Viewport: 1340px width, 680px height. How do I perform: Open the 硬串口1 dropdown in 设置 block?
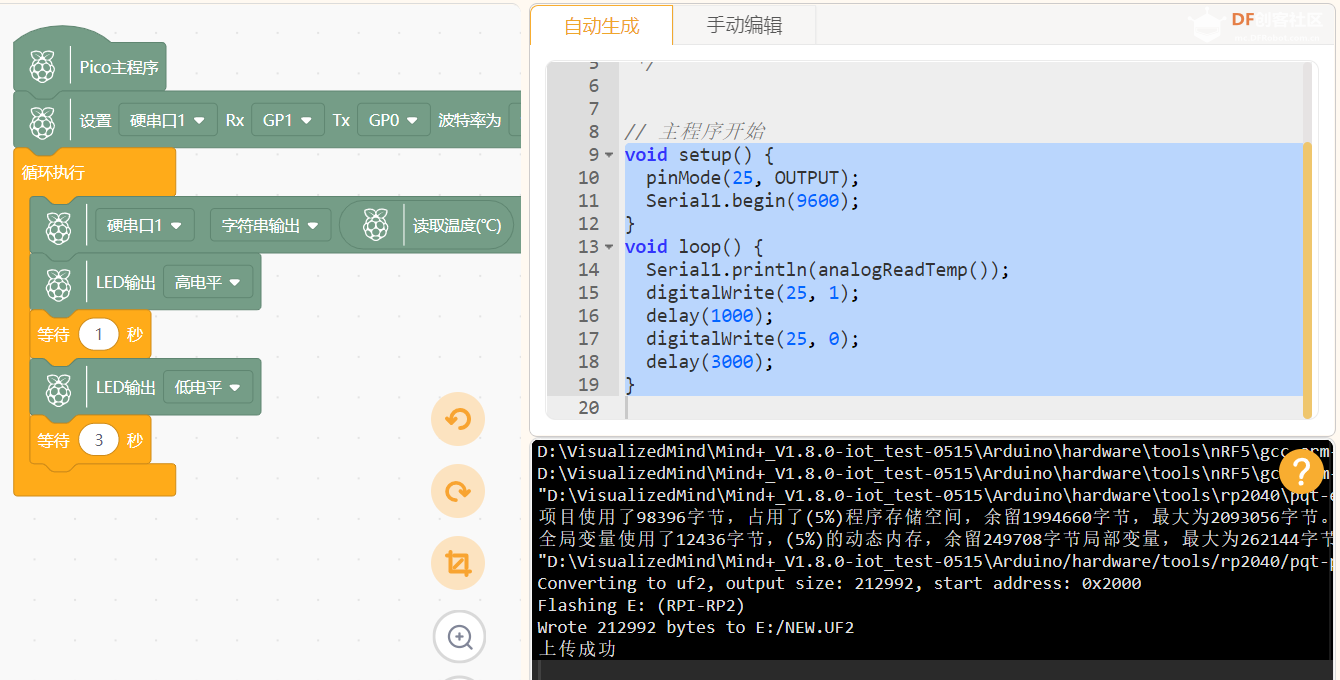pyautogui.click(x=168, y=120)
